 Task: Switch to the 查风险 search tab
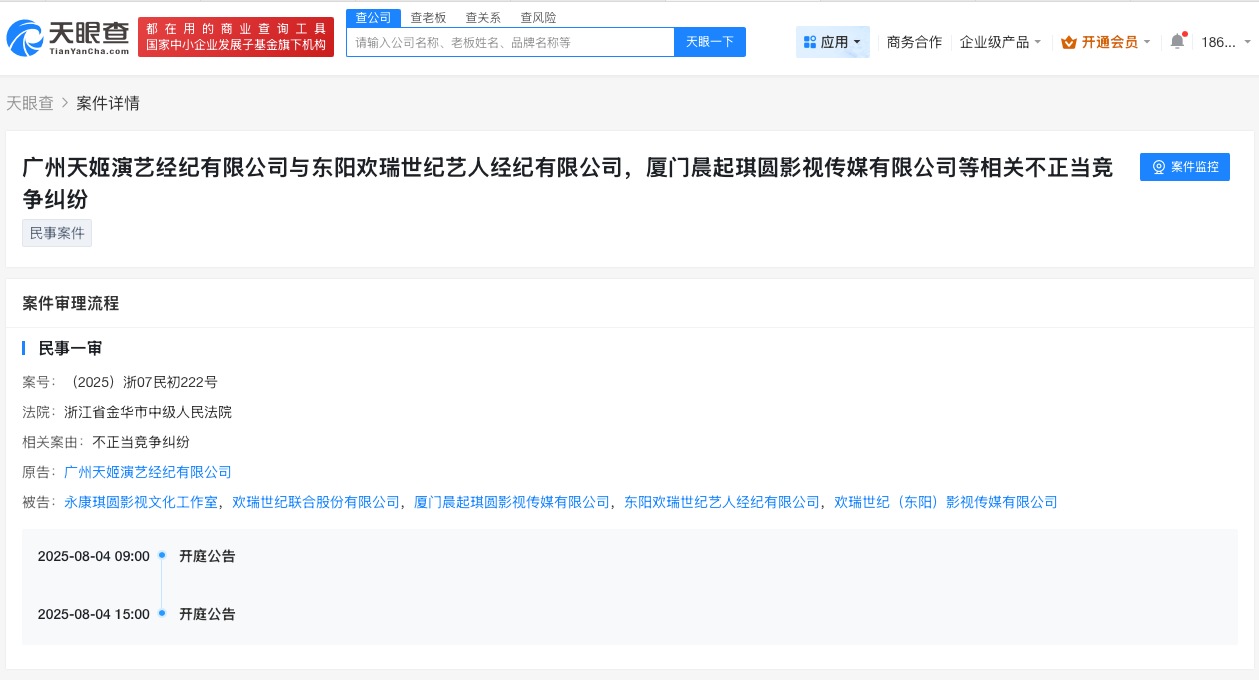(539, 17)
